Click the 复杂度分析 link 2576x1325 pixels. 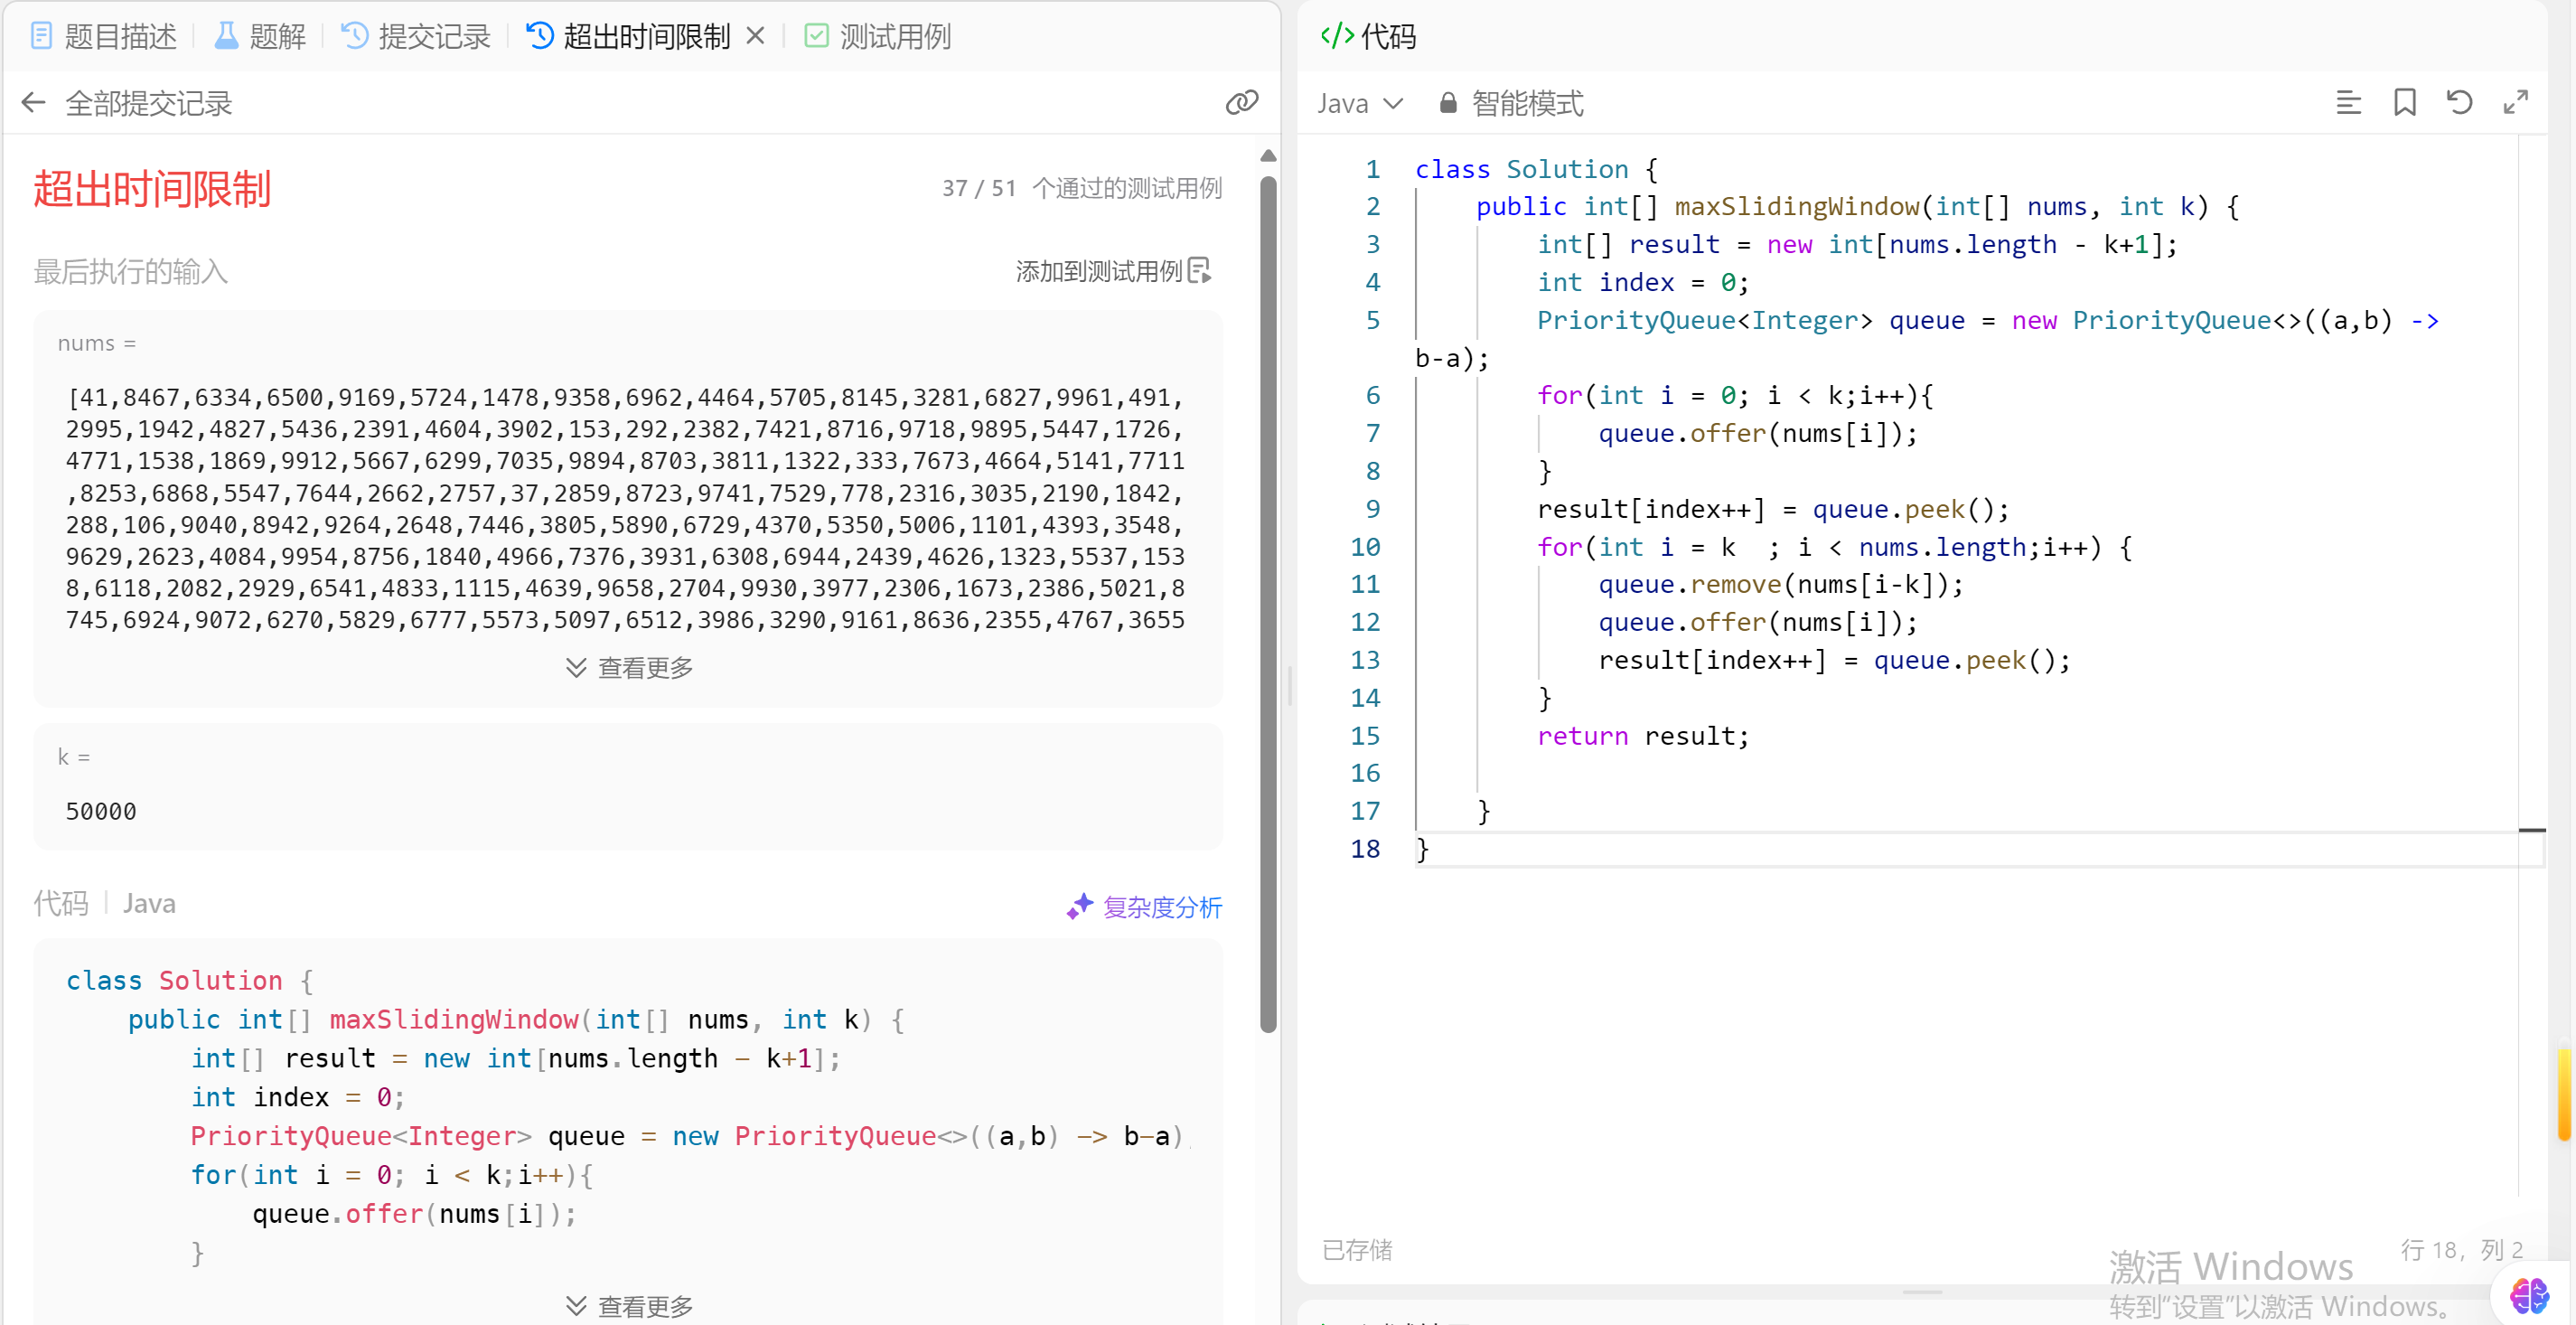[x=1144, y=906]
